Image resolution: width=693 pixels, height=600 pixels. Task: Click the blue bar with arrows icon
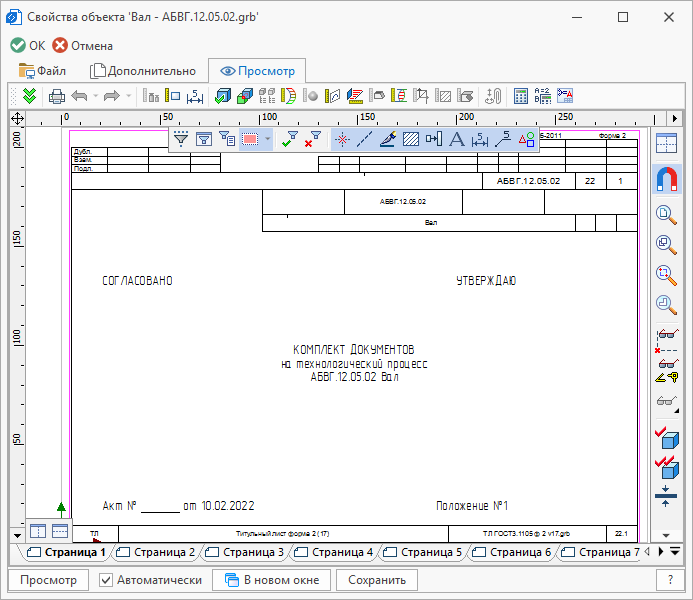666,497
